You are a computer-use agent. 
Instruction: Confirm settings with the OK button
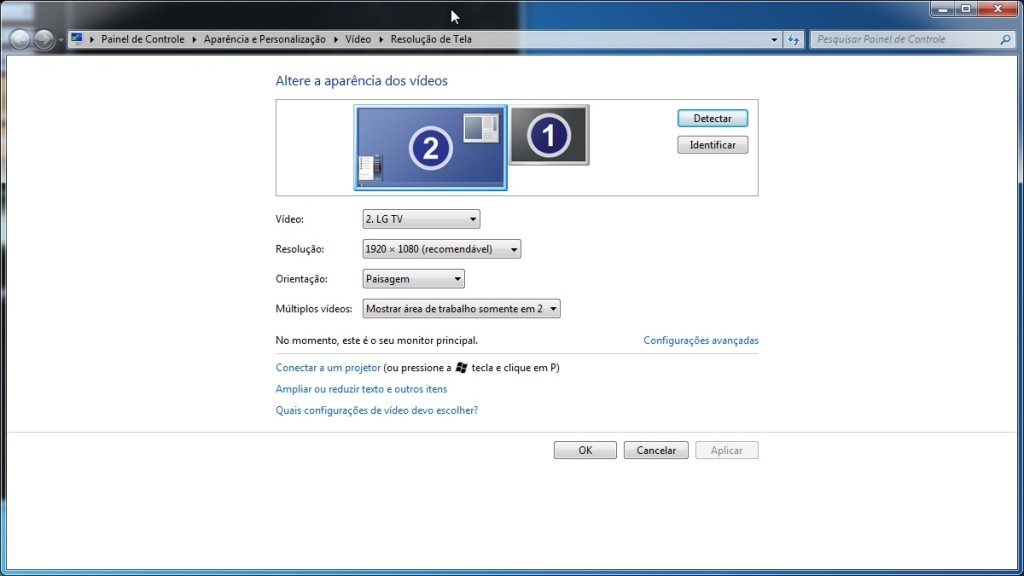pos(584,449)
